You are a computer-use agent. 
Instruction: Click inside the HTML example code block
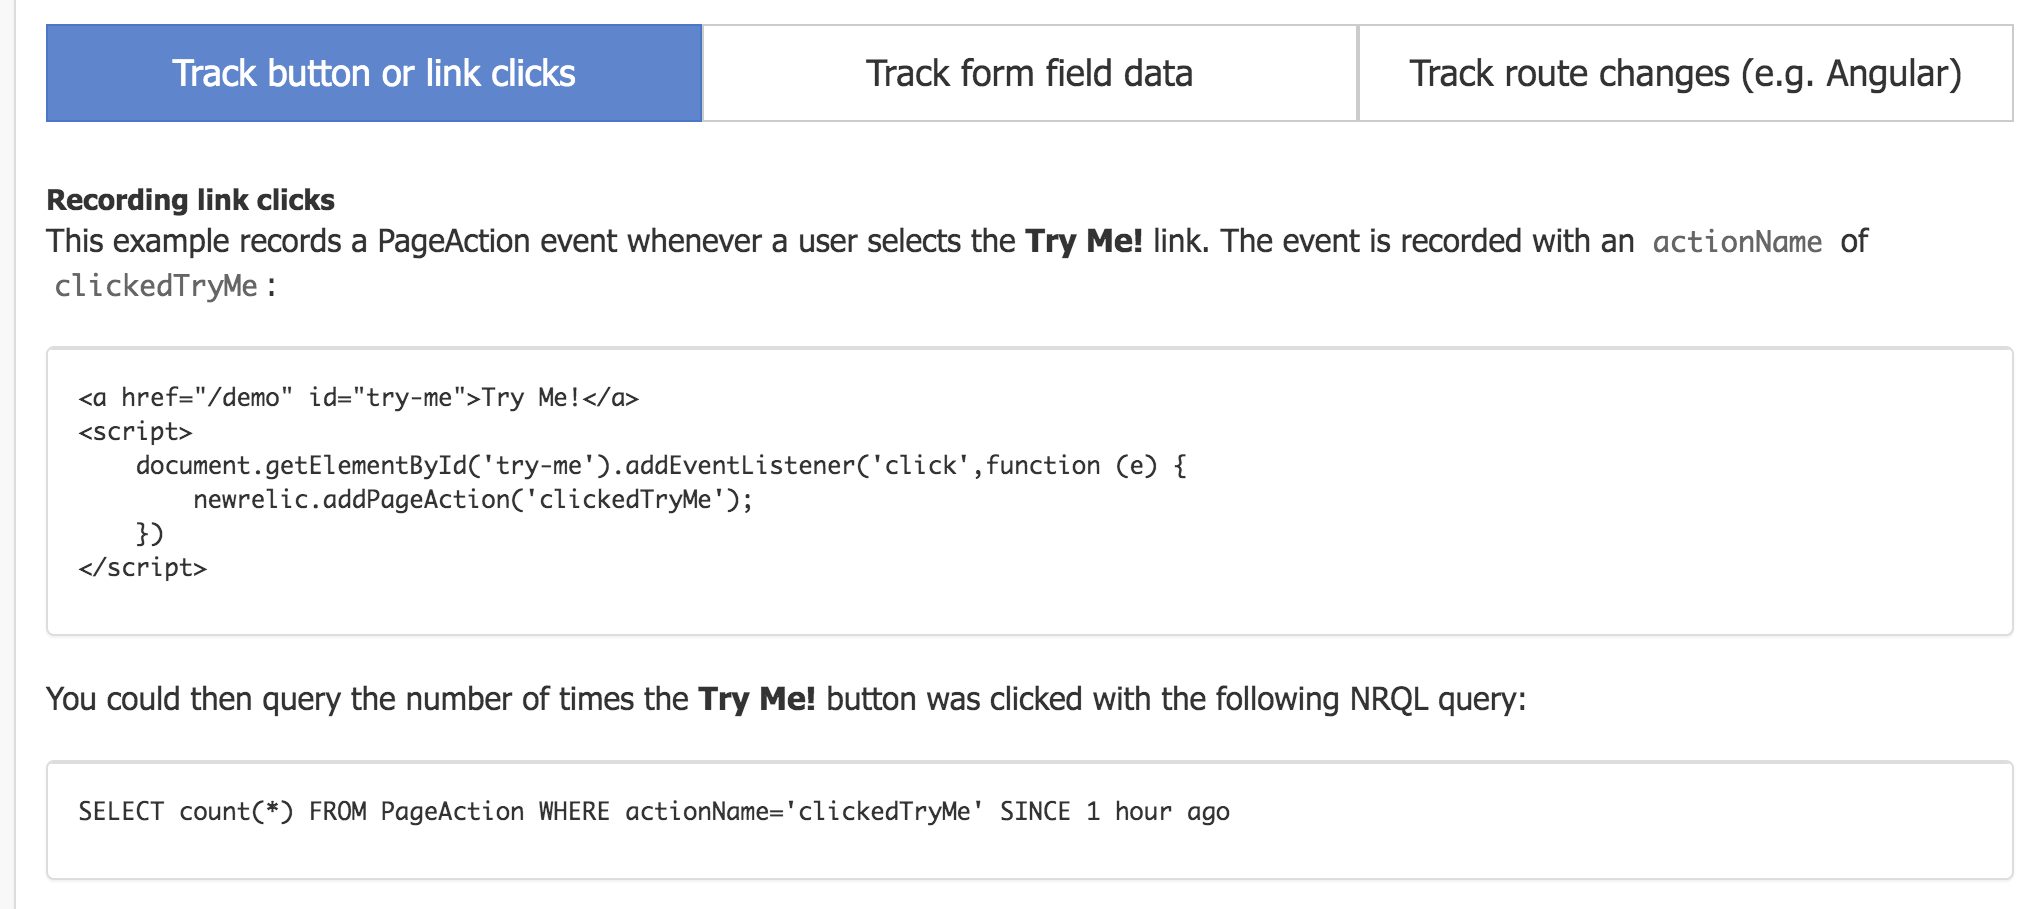pos(1029,491)
